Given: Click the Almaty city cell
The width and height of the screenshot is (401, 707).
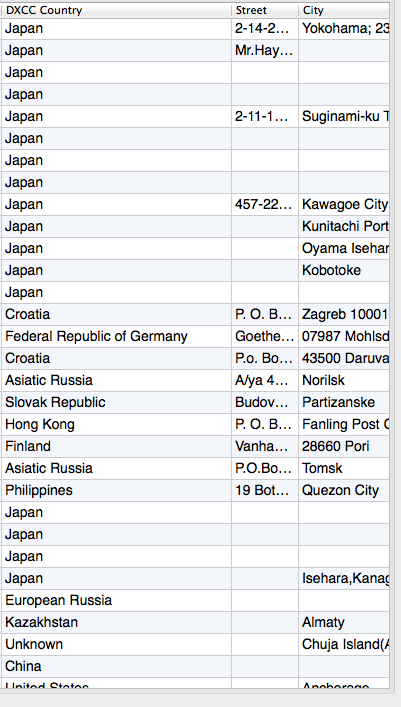Looking at the screenshot, I should click(344, 622).
